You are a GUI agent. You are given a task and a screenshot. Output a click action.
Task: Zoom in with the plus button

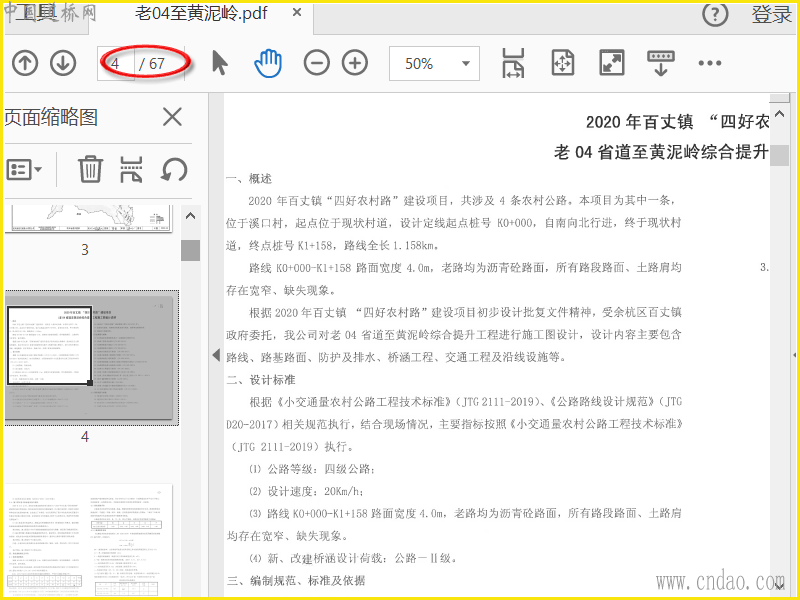355,63
